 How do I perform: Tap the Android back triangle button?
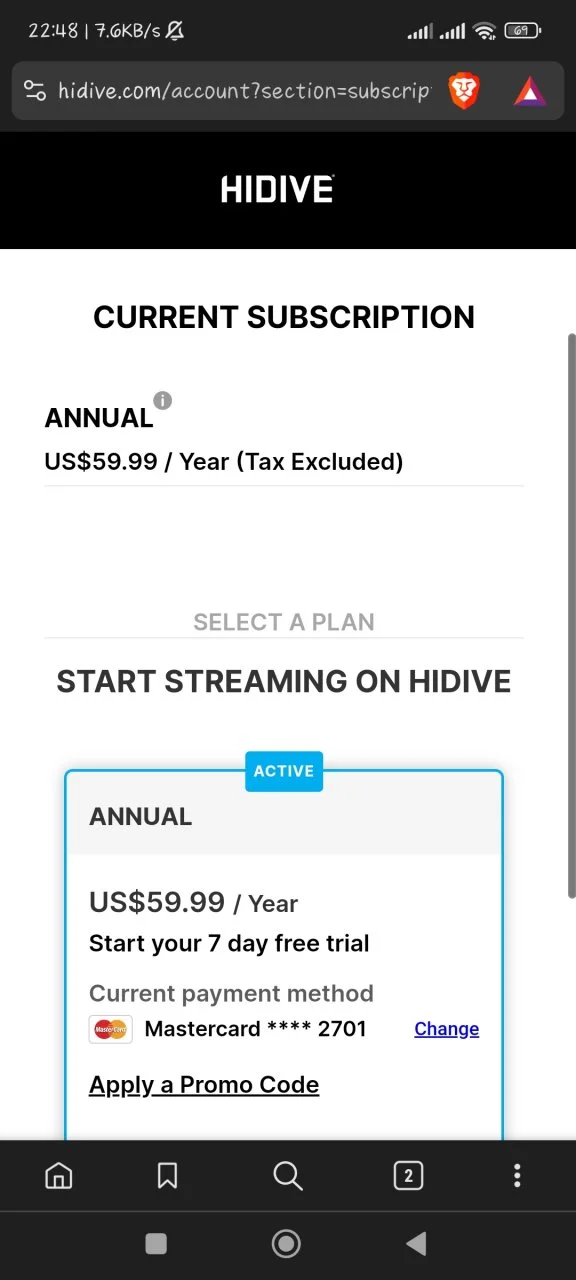pyautogui.click(x=416, y=1243)
